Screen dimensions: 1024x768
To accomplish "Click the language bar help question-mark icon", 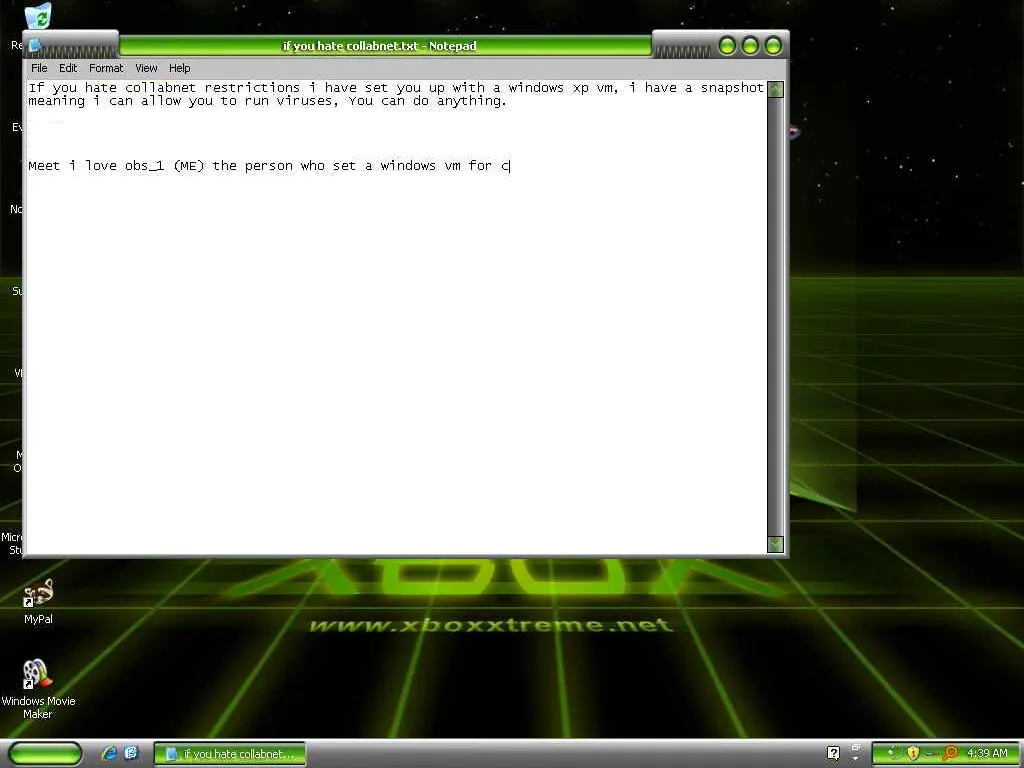I will coord(833,753).
